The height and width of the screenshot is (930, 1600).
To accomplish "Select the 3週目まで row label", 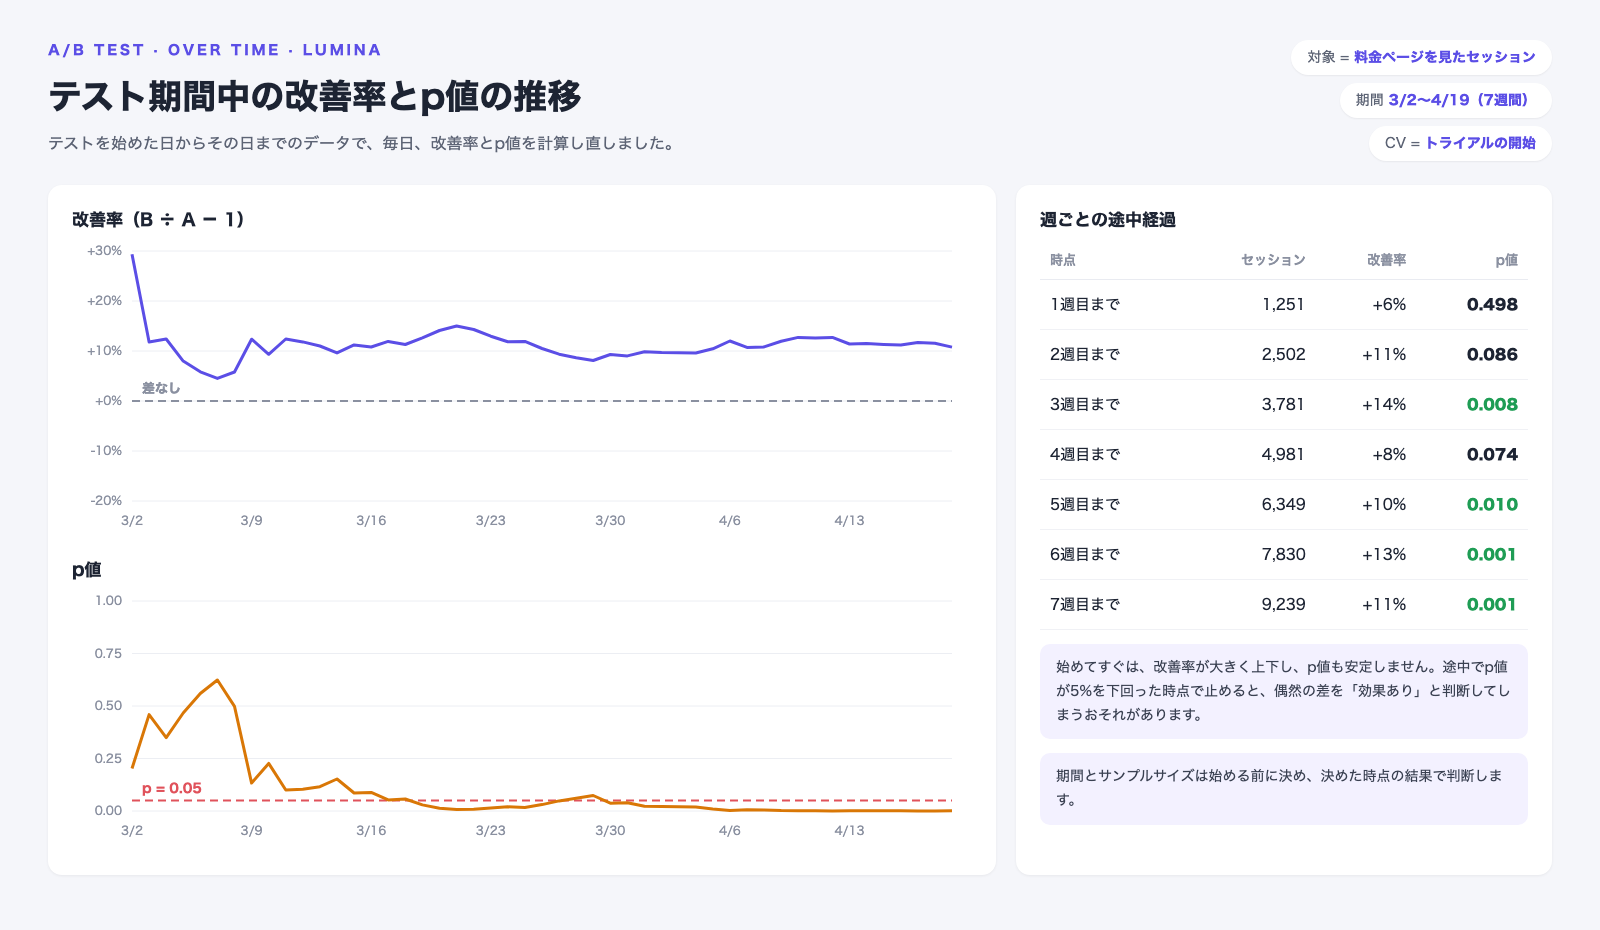I will (1085, 404).
